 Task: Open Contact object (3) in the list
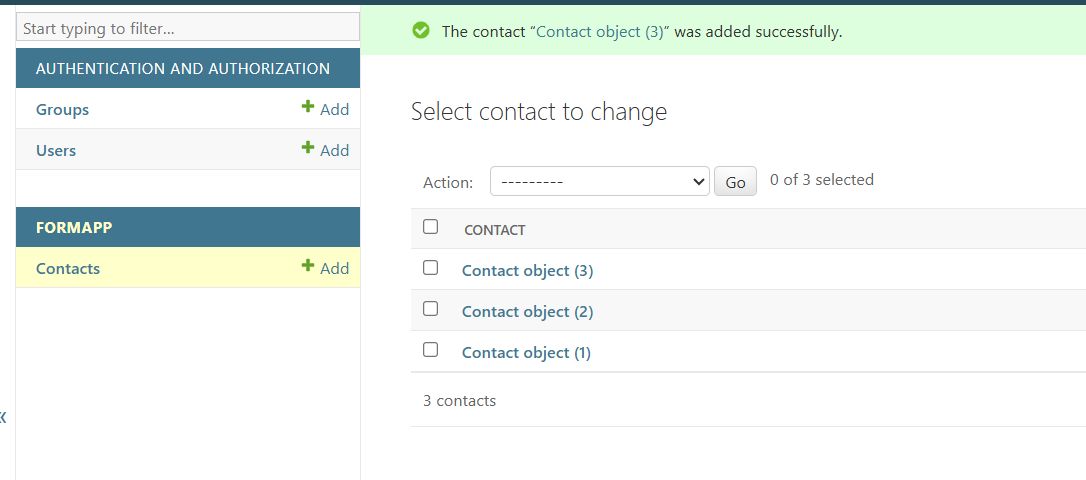(528, 271)
